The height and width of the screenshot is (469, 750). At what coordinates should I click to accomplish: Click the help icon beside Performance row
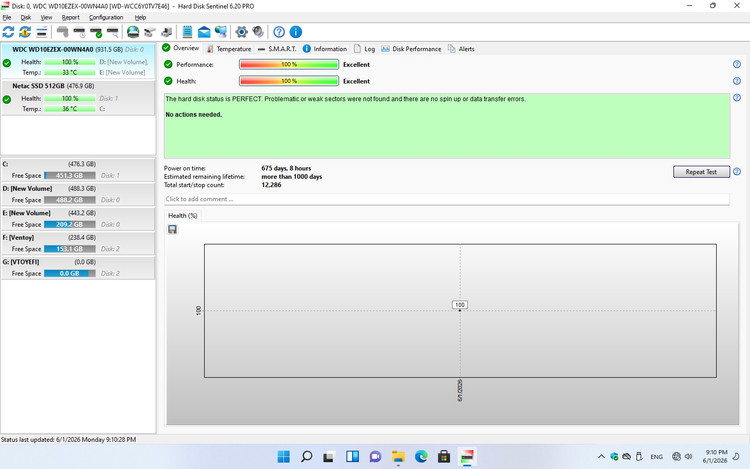pyautogui.click(x=737, y=65)
